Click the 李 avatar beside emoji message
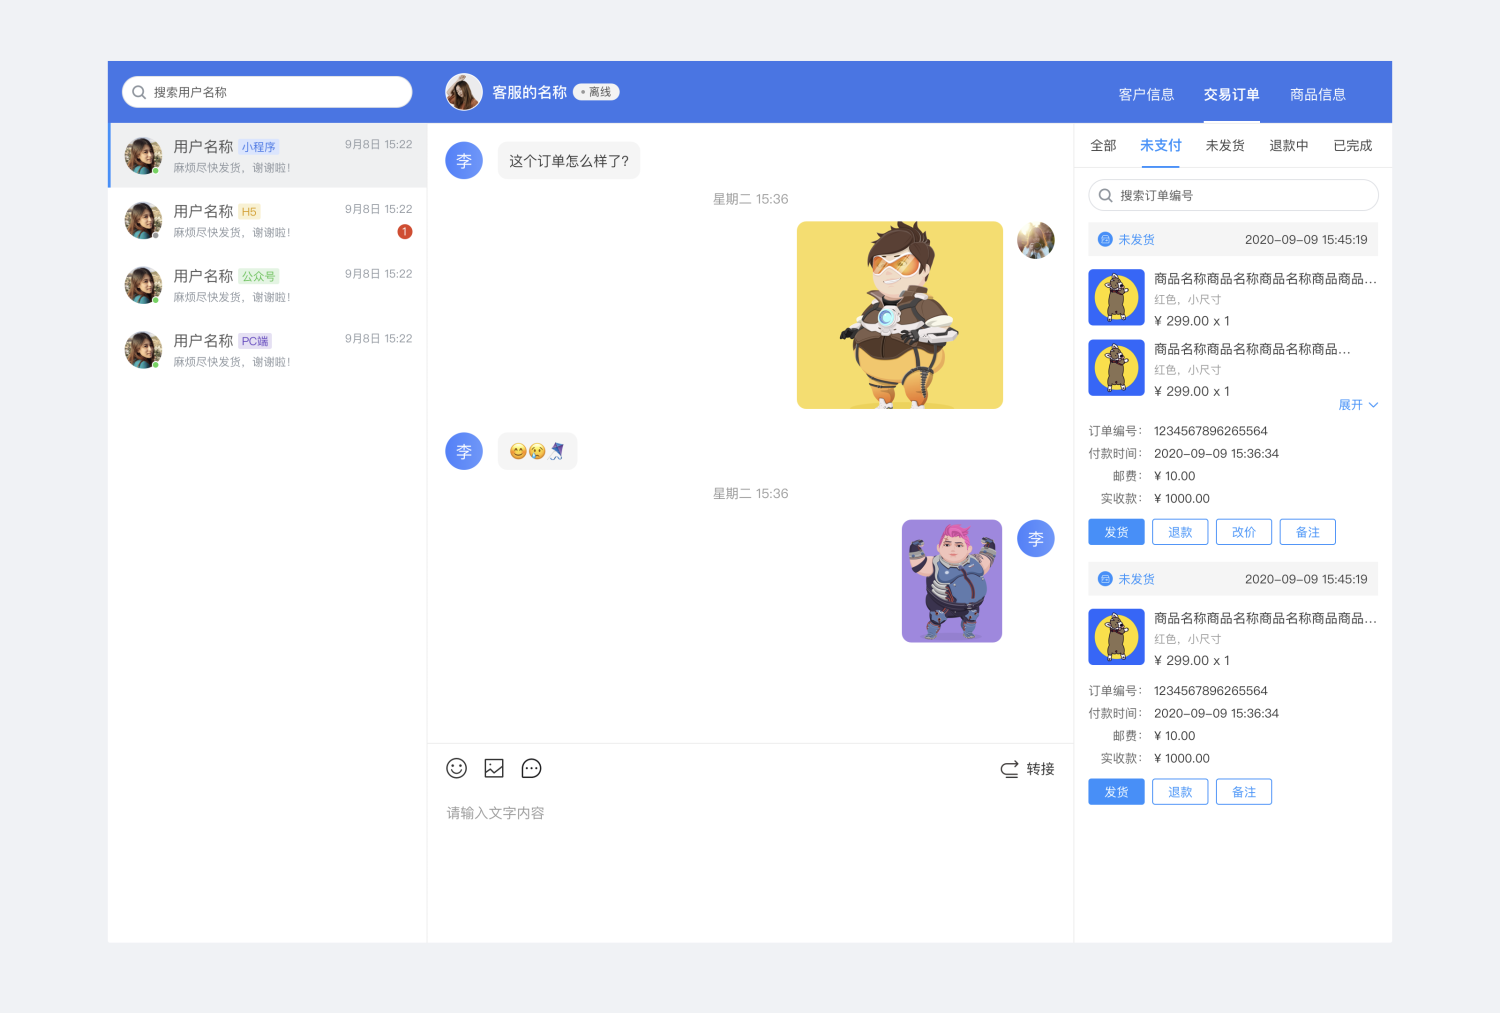The image size is (1500, 1013). tap(464, 451)
